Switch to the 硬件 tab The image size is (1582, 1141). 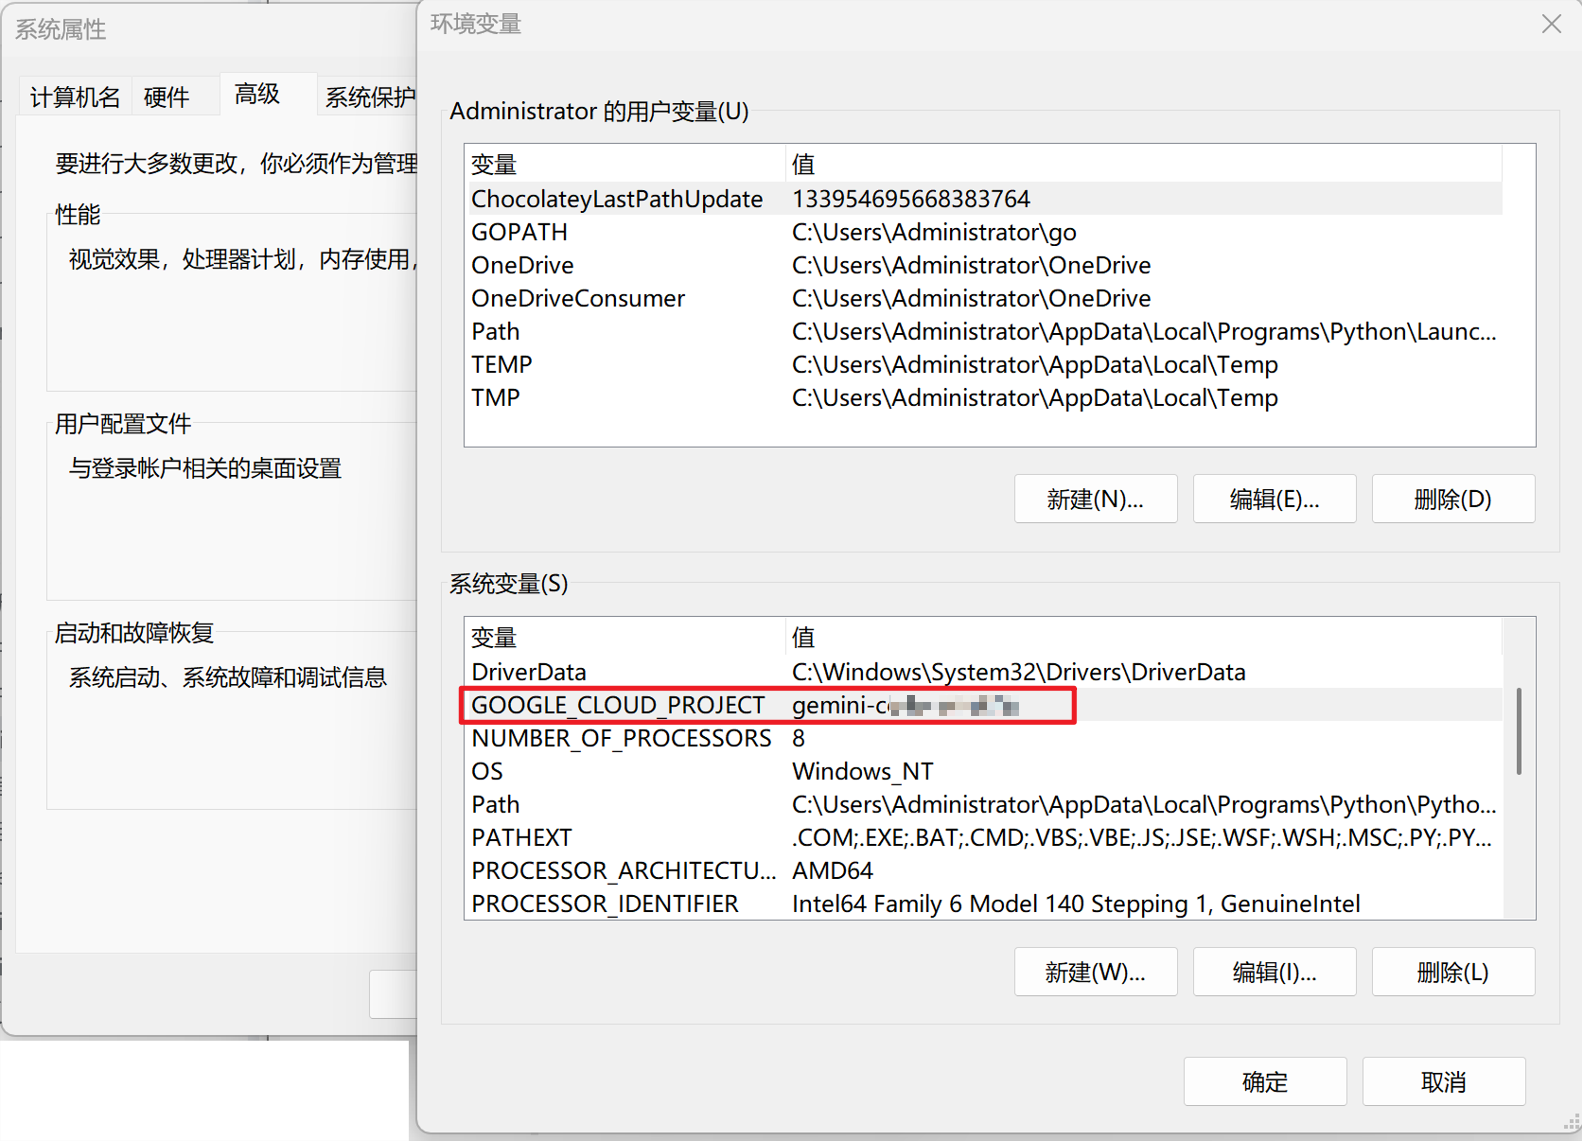click(x=166, y=97)
